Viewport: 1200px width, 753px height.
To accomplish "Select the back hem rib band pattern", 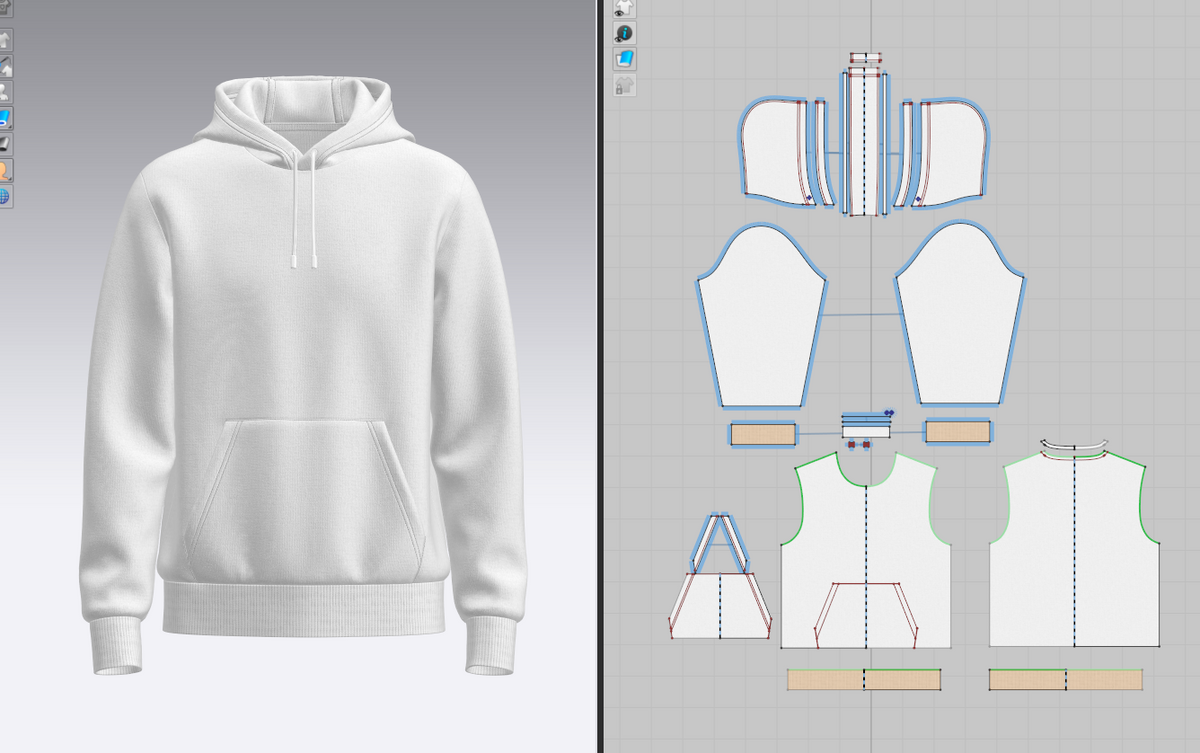I will (x=1066, y=680).
